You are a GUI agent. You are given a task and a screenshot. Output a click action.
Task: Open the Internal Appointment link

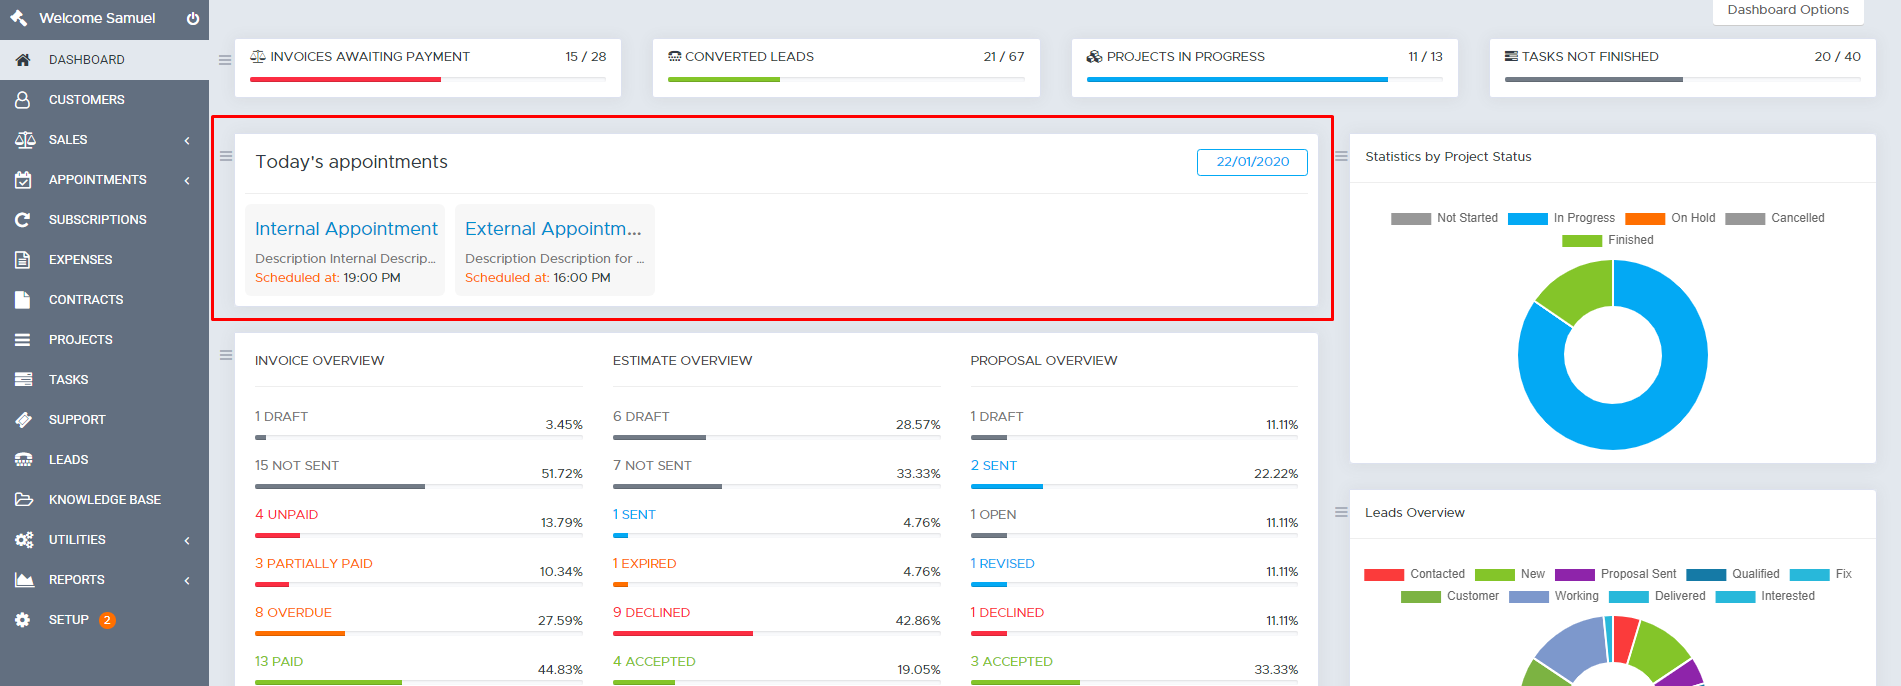[346, 229]
